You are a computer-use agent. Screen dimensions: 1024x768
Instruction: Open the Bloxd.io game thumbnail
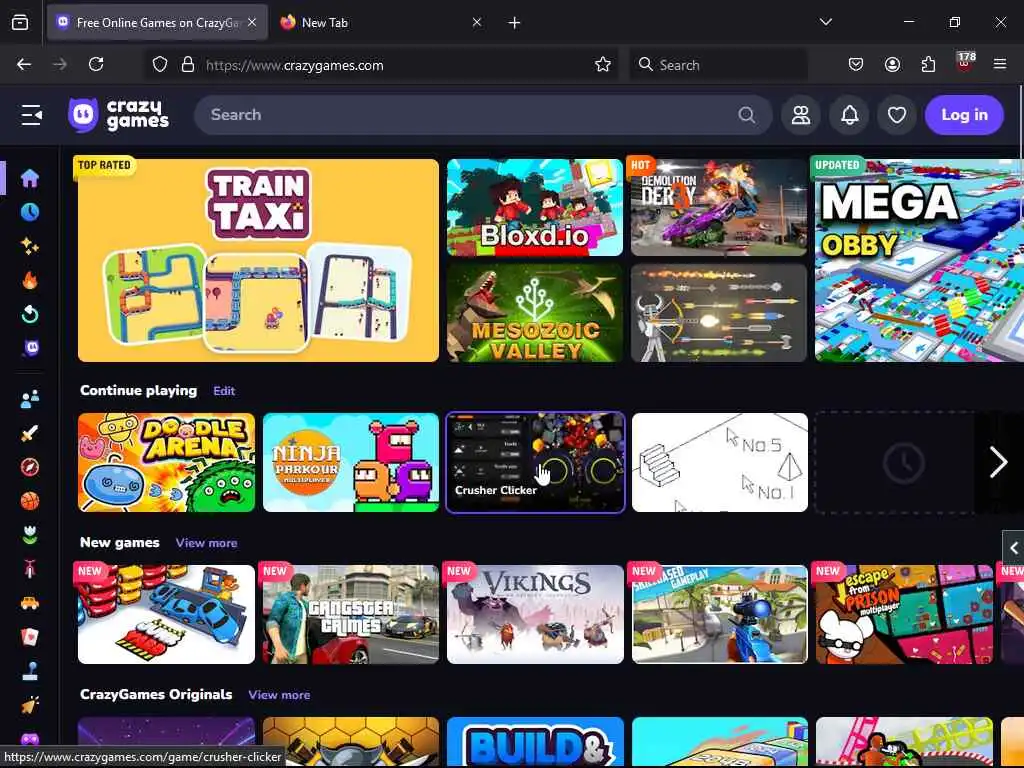tap(535, 207)
